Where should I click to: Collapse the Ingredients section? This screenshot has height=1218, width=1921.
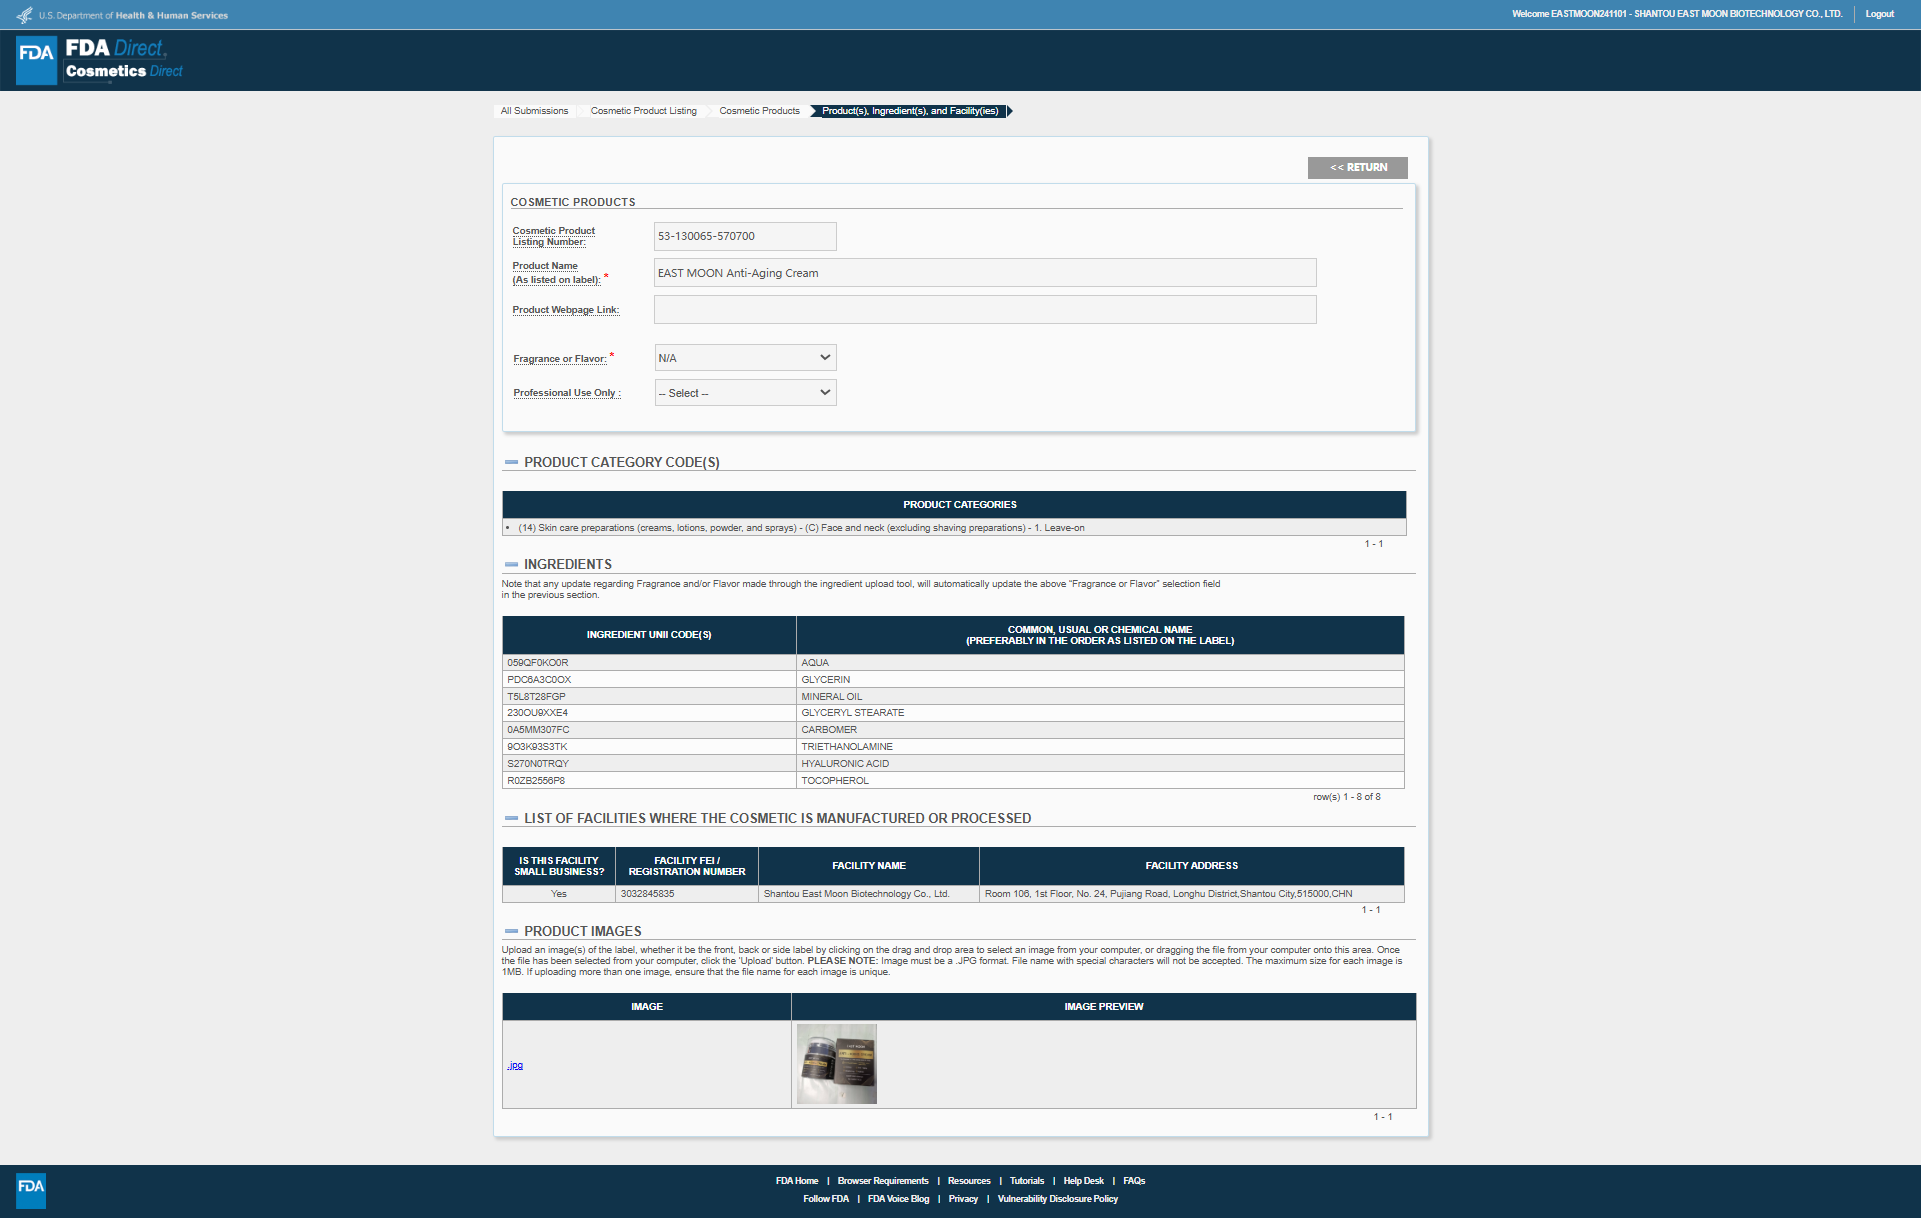pos(512,564)
